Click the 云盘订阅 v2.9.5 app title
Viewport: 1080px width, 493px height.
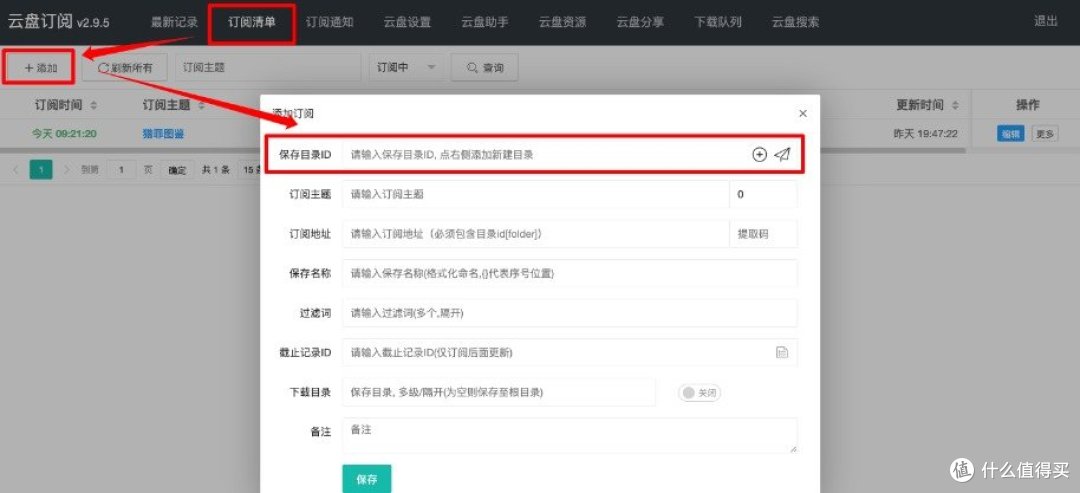click(x=58, y=21)
